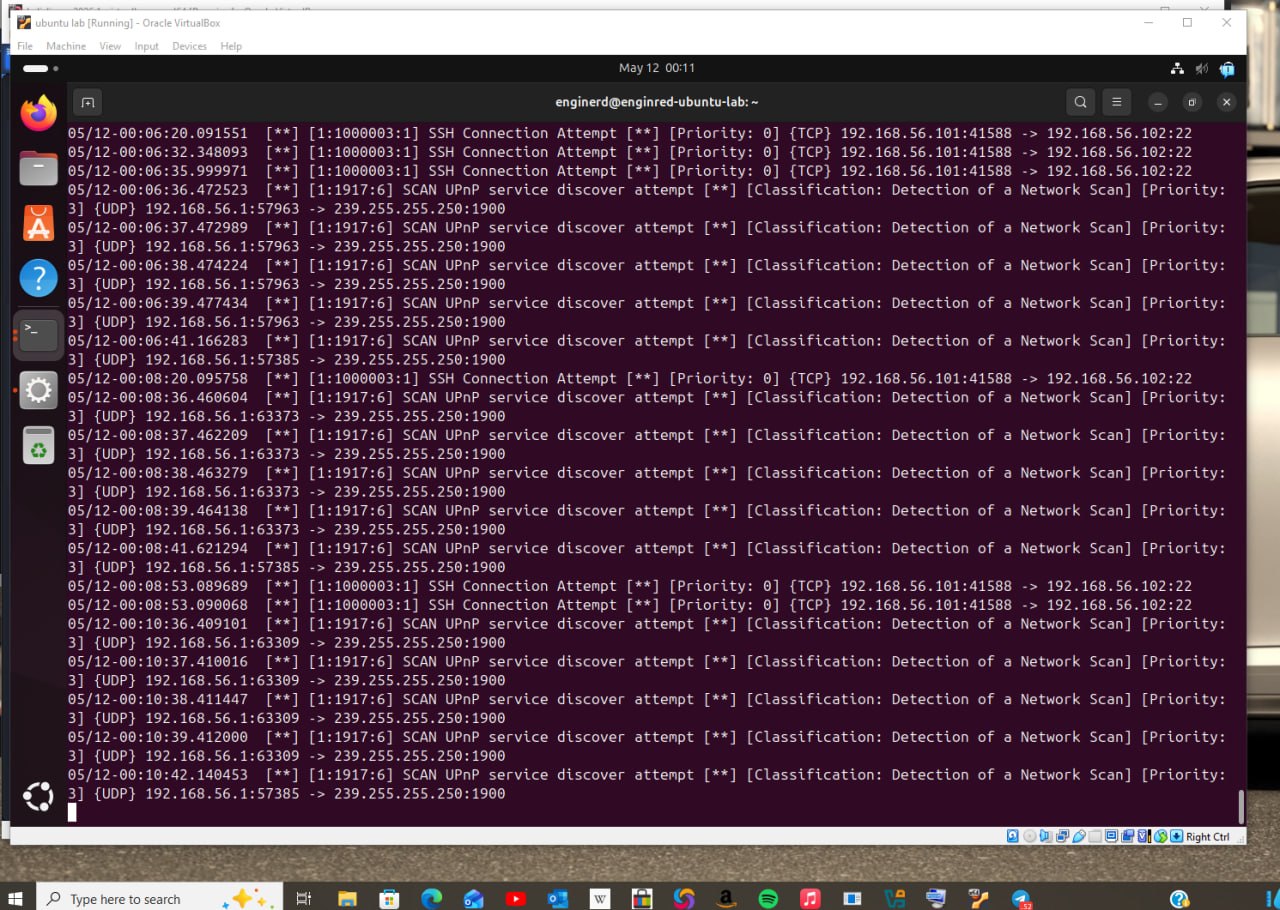
Task: Click the Right Ctrl host key label
Action: point(1208,837)
